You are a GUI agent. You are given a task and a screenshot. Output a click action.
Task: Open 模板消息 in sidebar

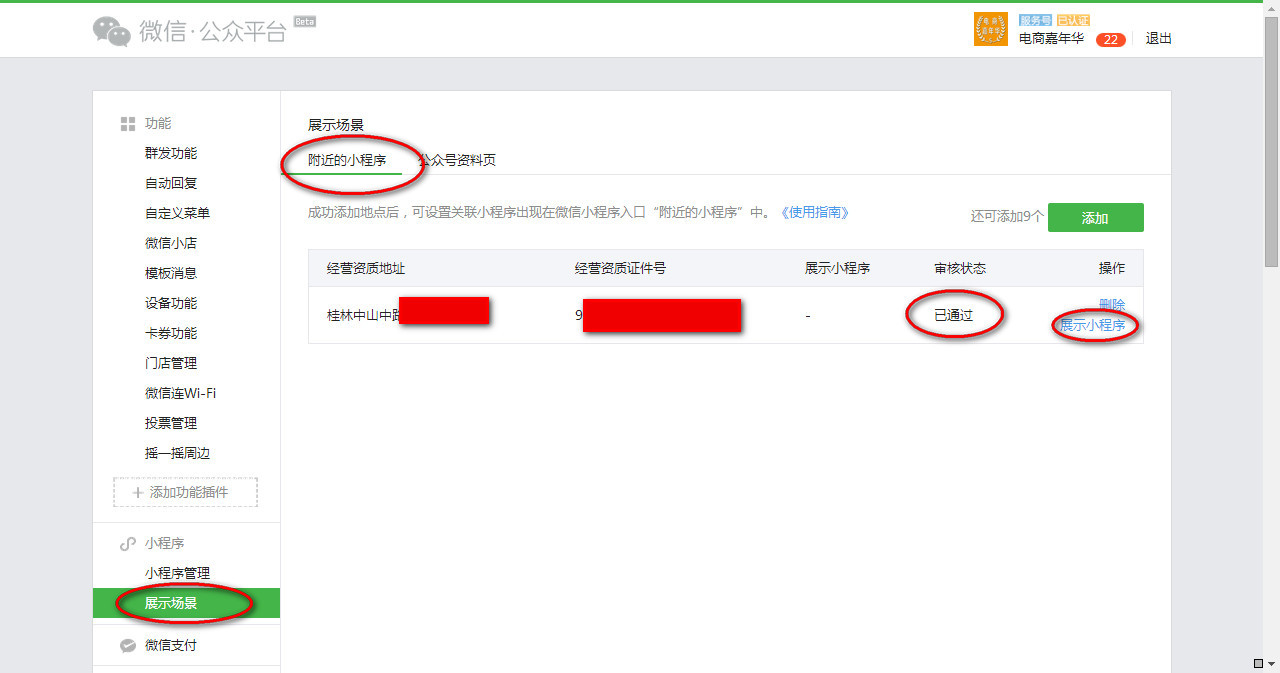click(171, 273)
